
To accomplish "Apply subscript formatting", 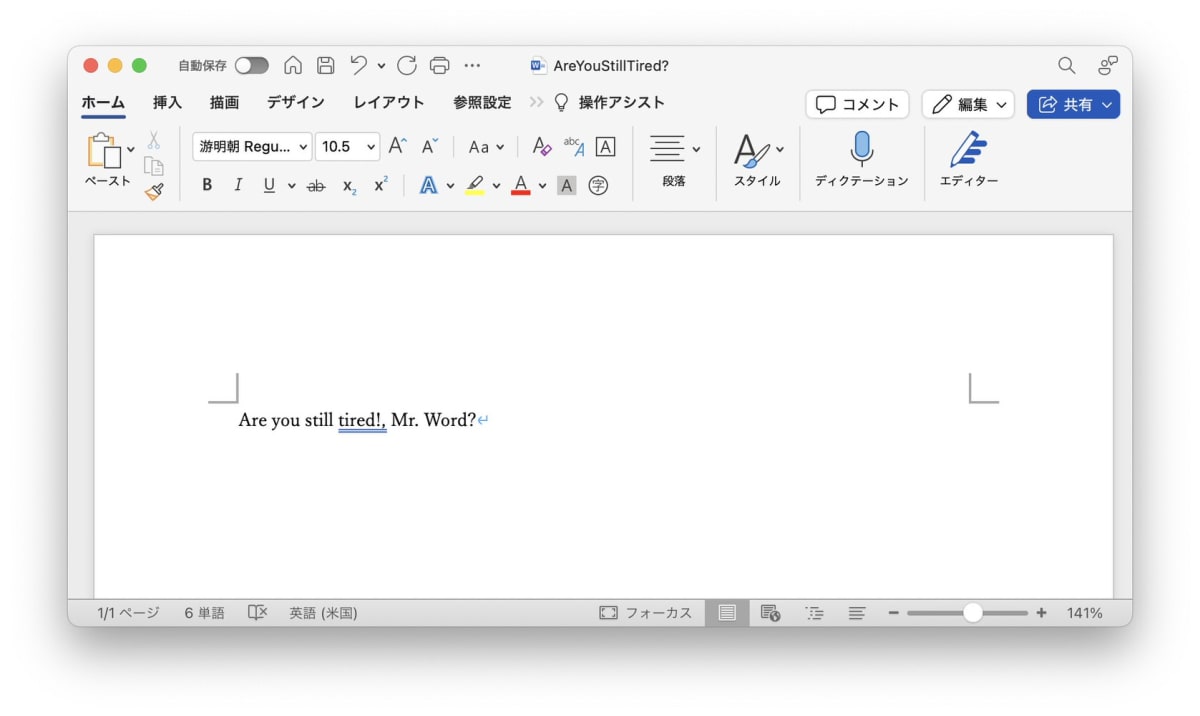I will (x=349, y=186).
